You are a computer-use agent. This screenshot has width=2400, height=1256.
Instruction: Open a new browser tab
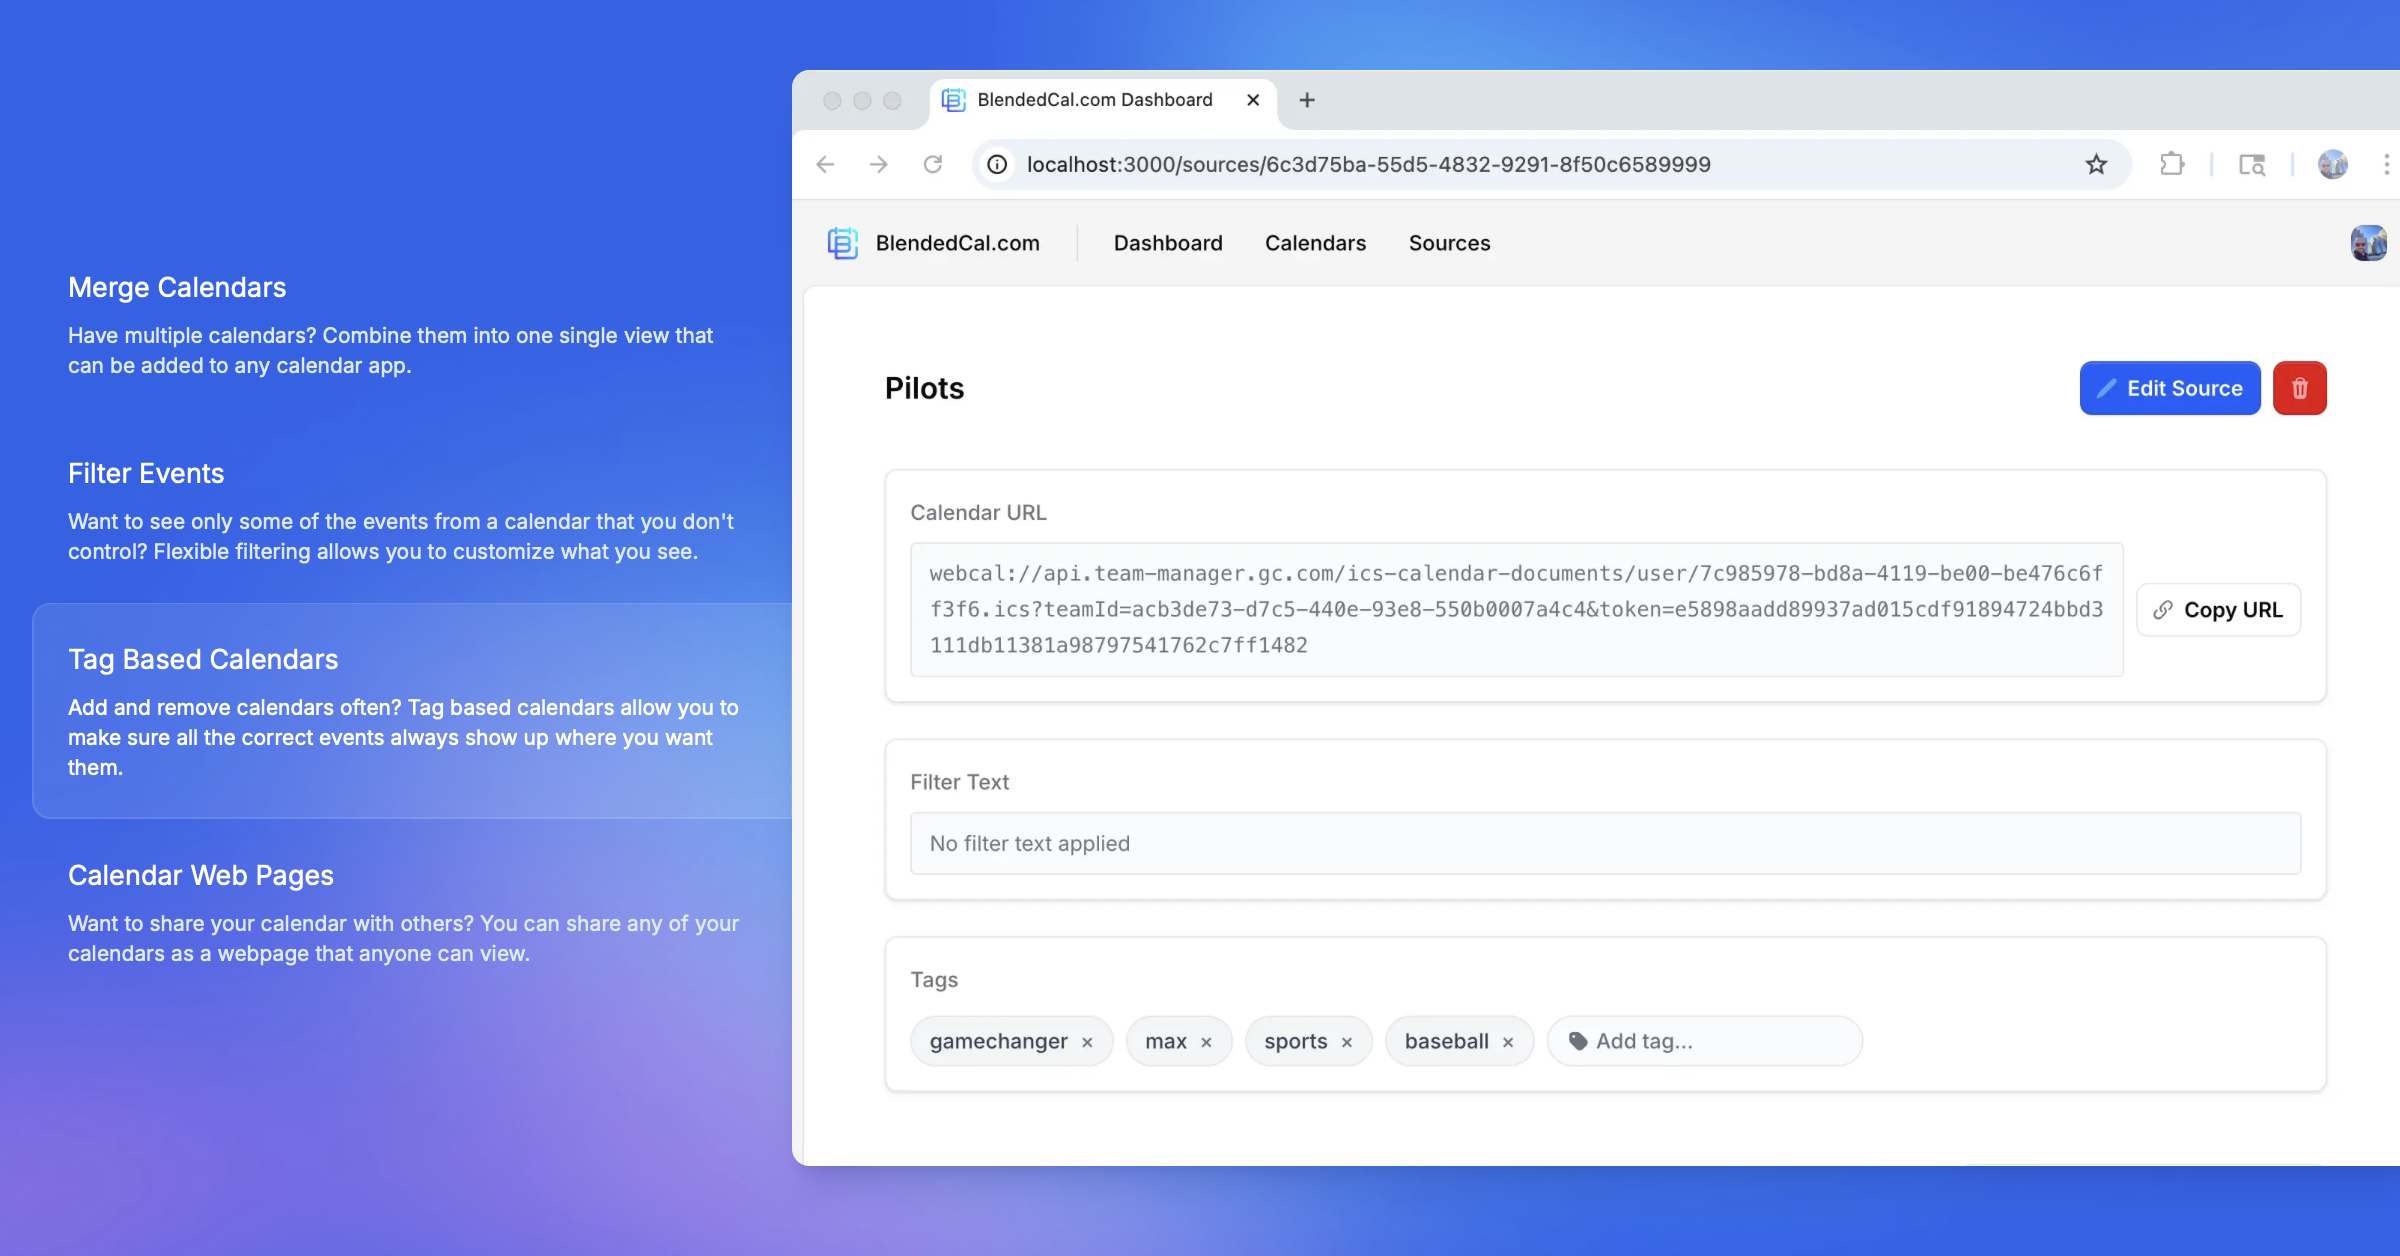[x=1306, y=100]
